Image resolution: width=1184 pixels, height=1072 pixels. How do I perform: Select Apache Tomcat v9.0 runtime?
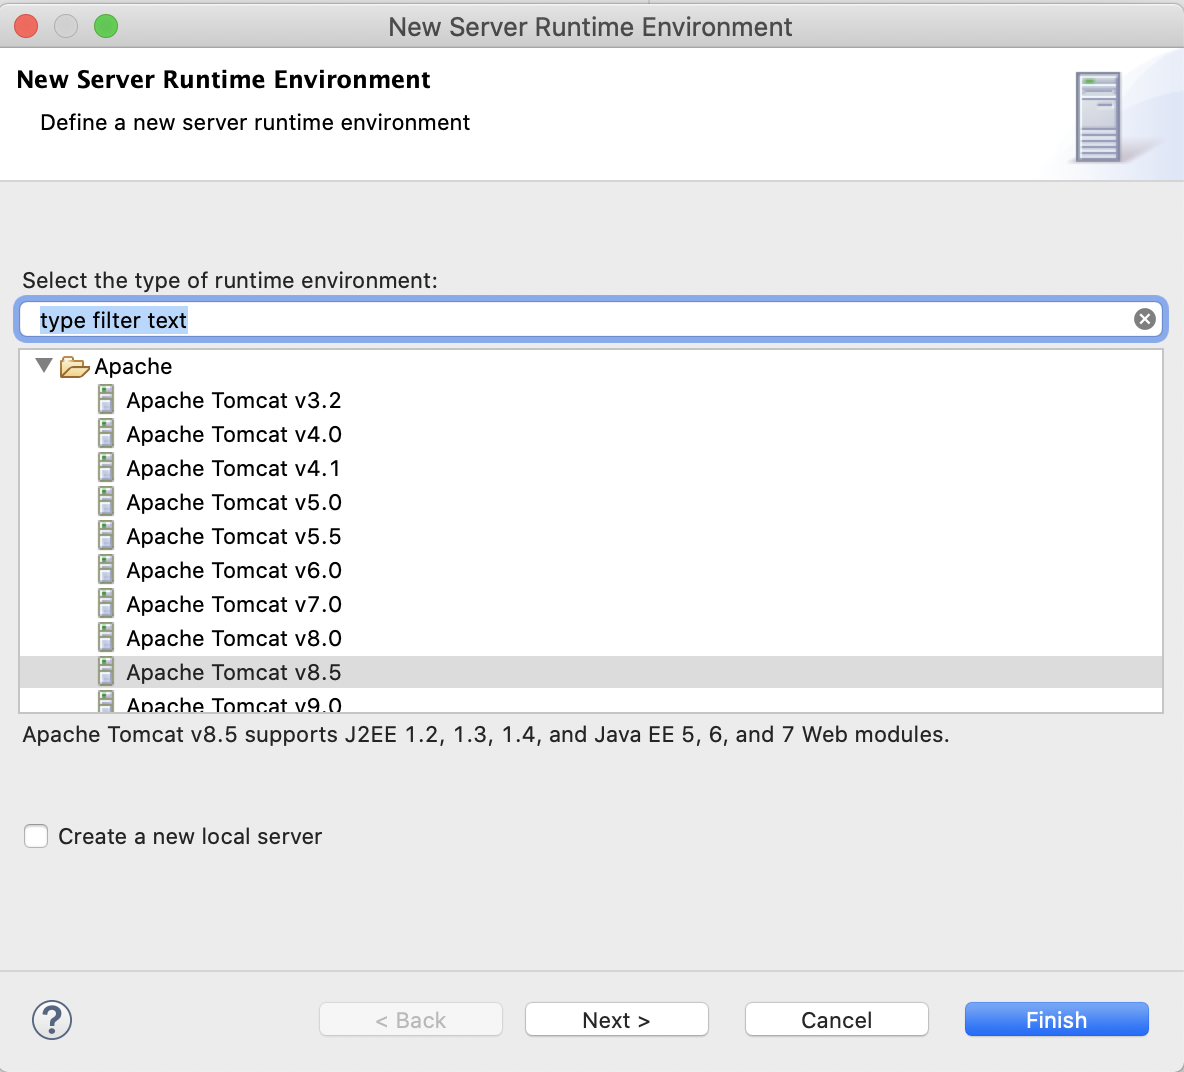pyautogui.click(x=233, y=704)
